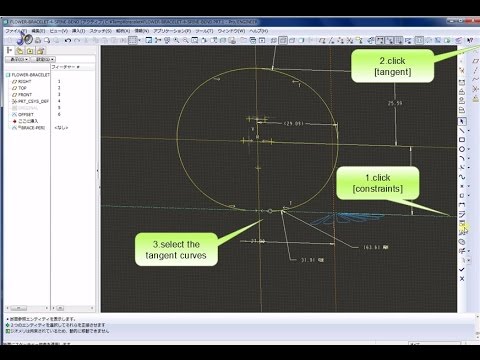Switch to the Folder Browser navigator tab
This screenshot has width=480, height=360.
pos(20,51)
